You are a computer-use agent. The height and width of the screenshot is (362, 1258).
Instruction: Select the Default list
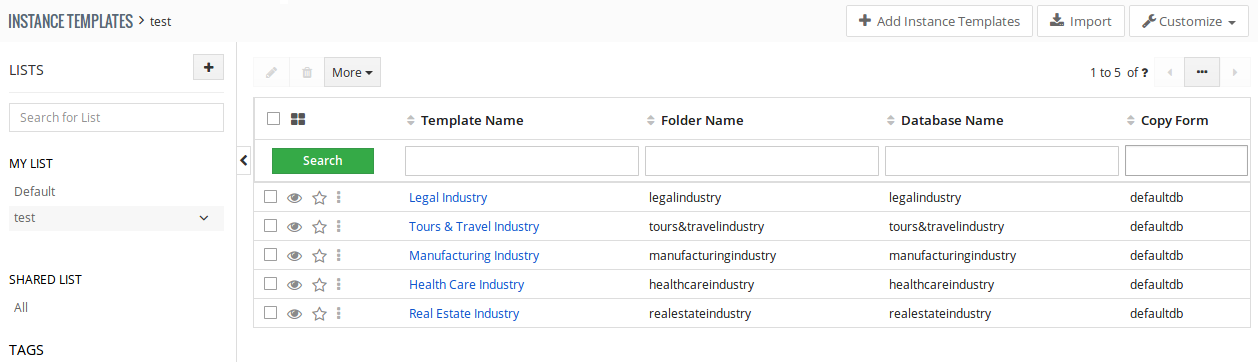[35, 191]
